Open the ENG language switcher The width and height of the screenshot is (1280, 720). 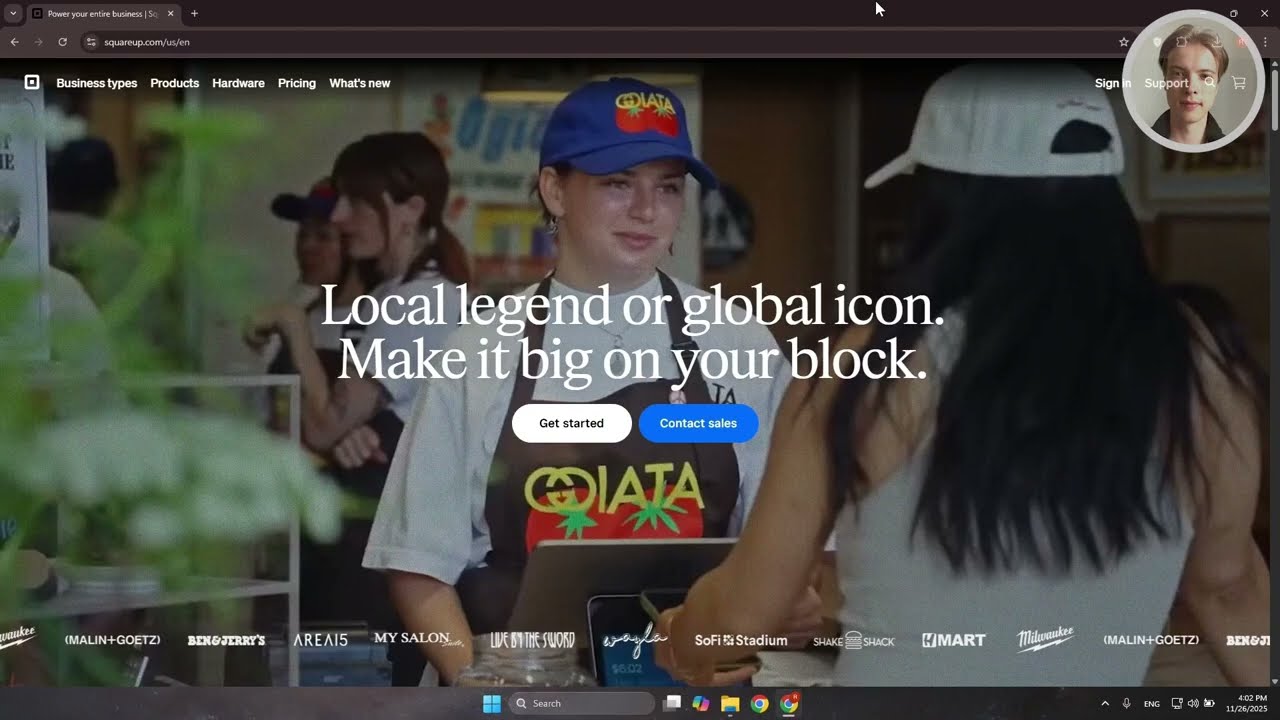[1152, 704]
